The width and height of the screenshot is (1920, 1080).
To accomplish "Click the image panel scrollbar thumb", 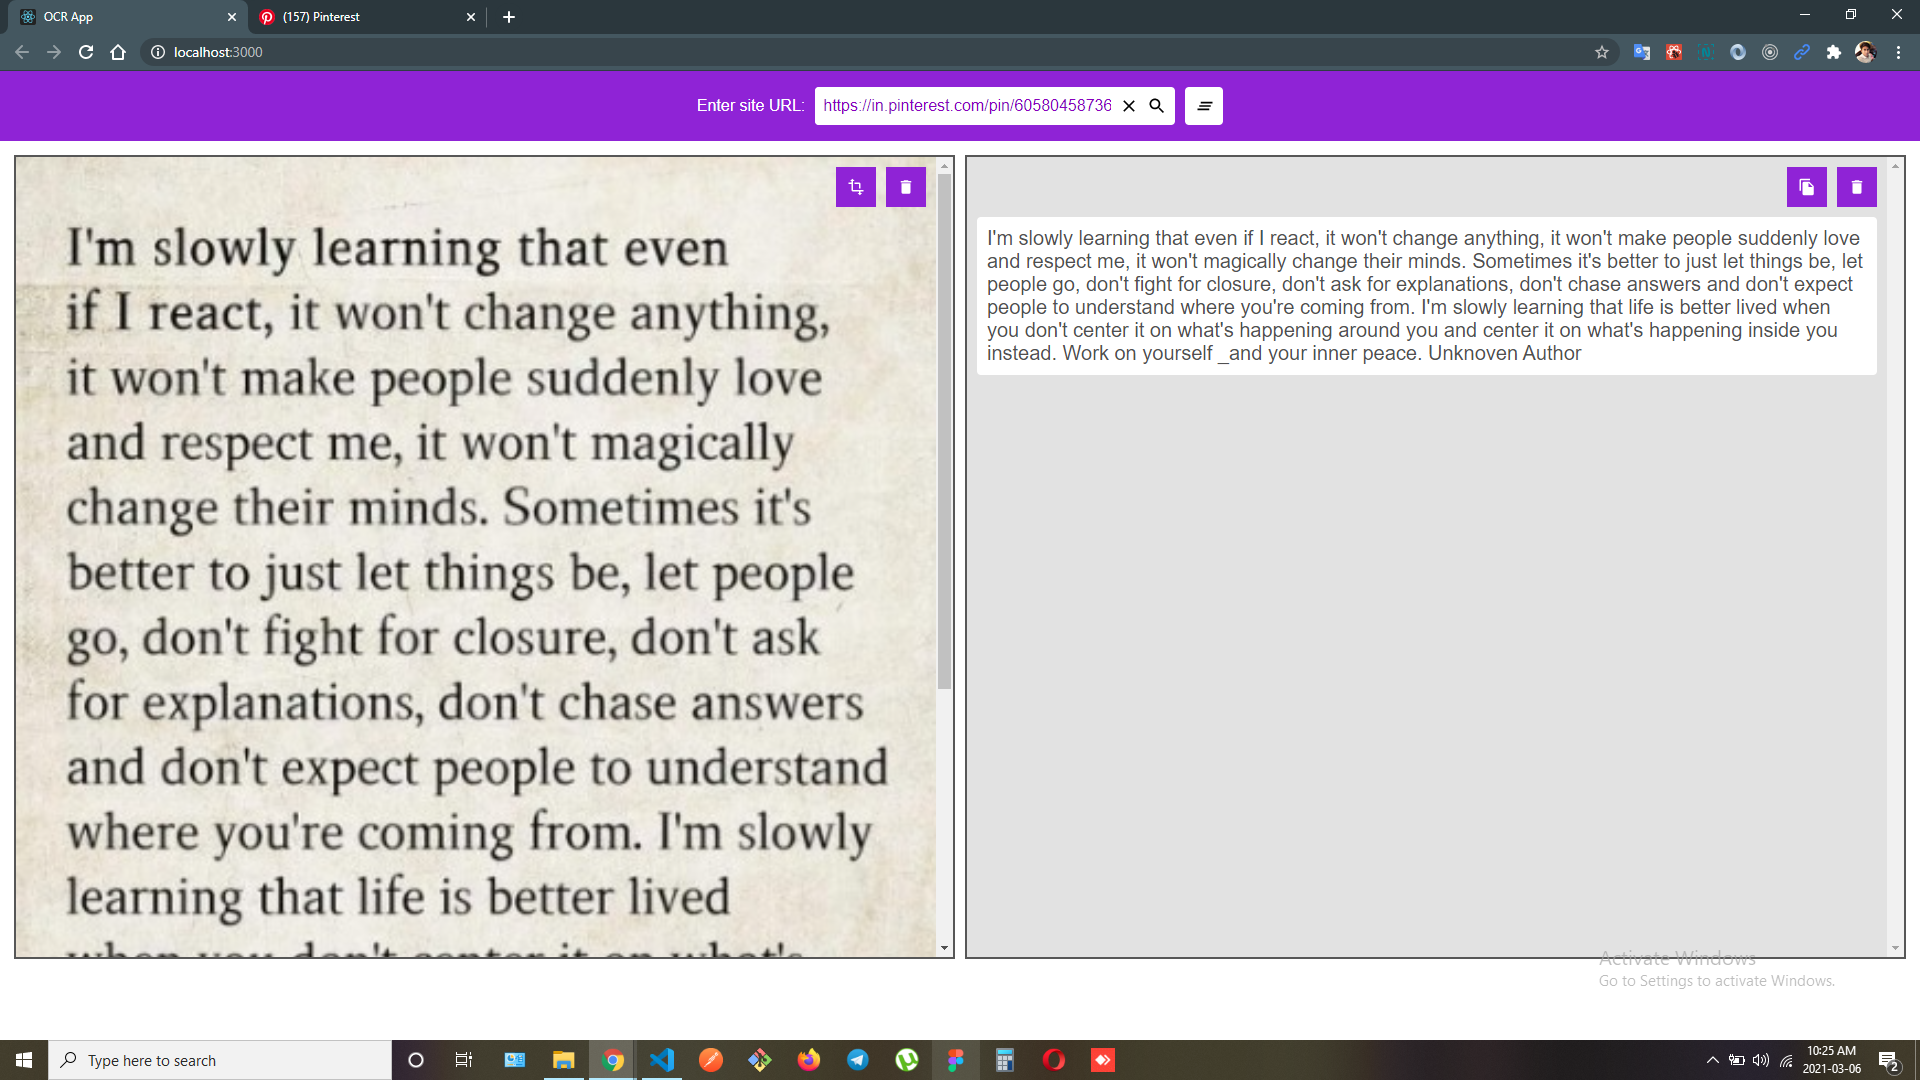I will 944,430.
